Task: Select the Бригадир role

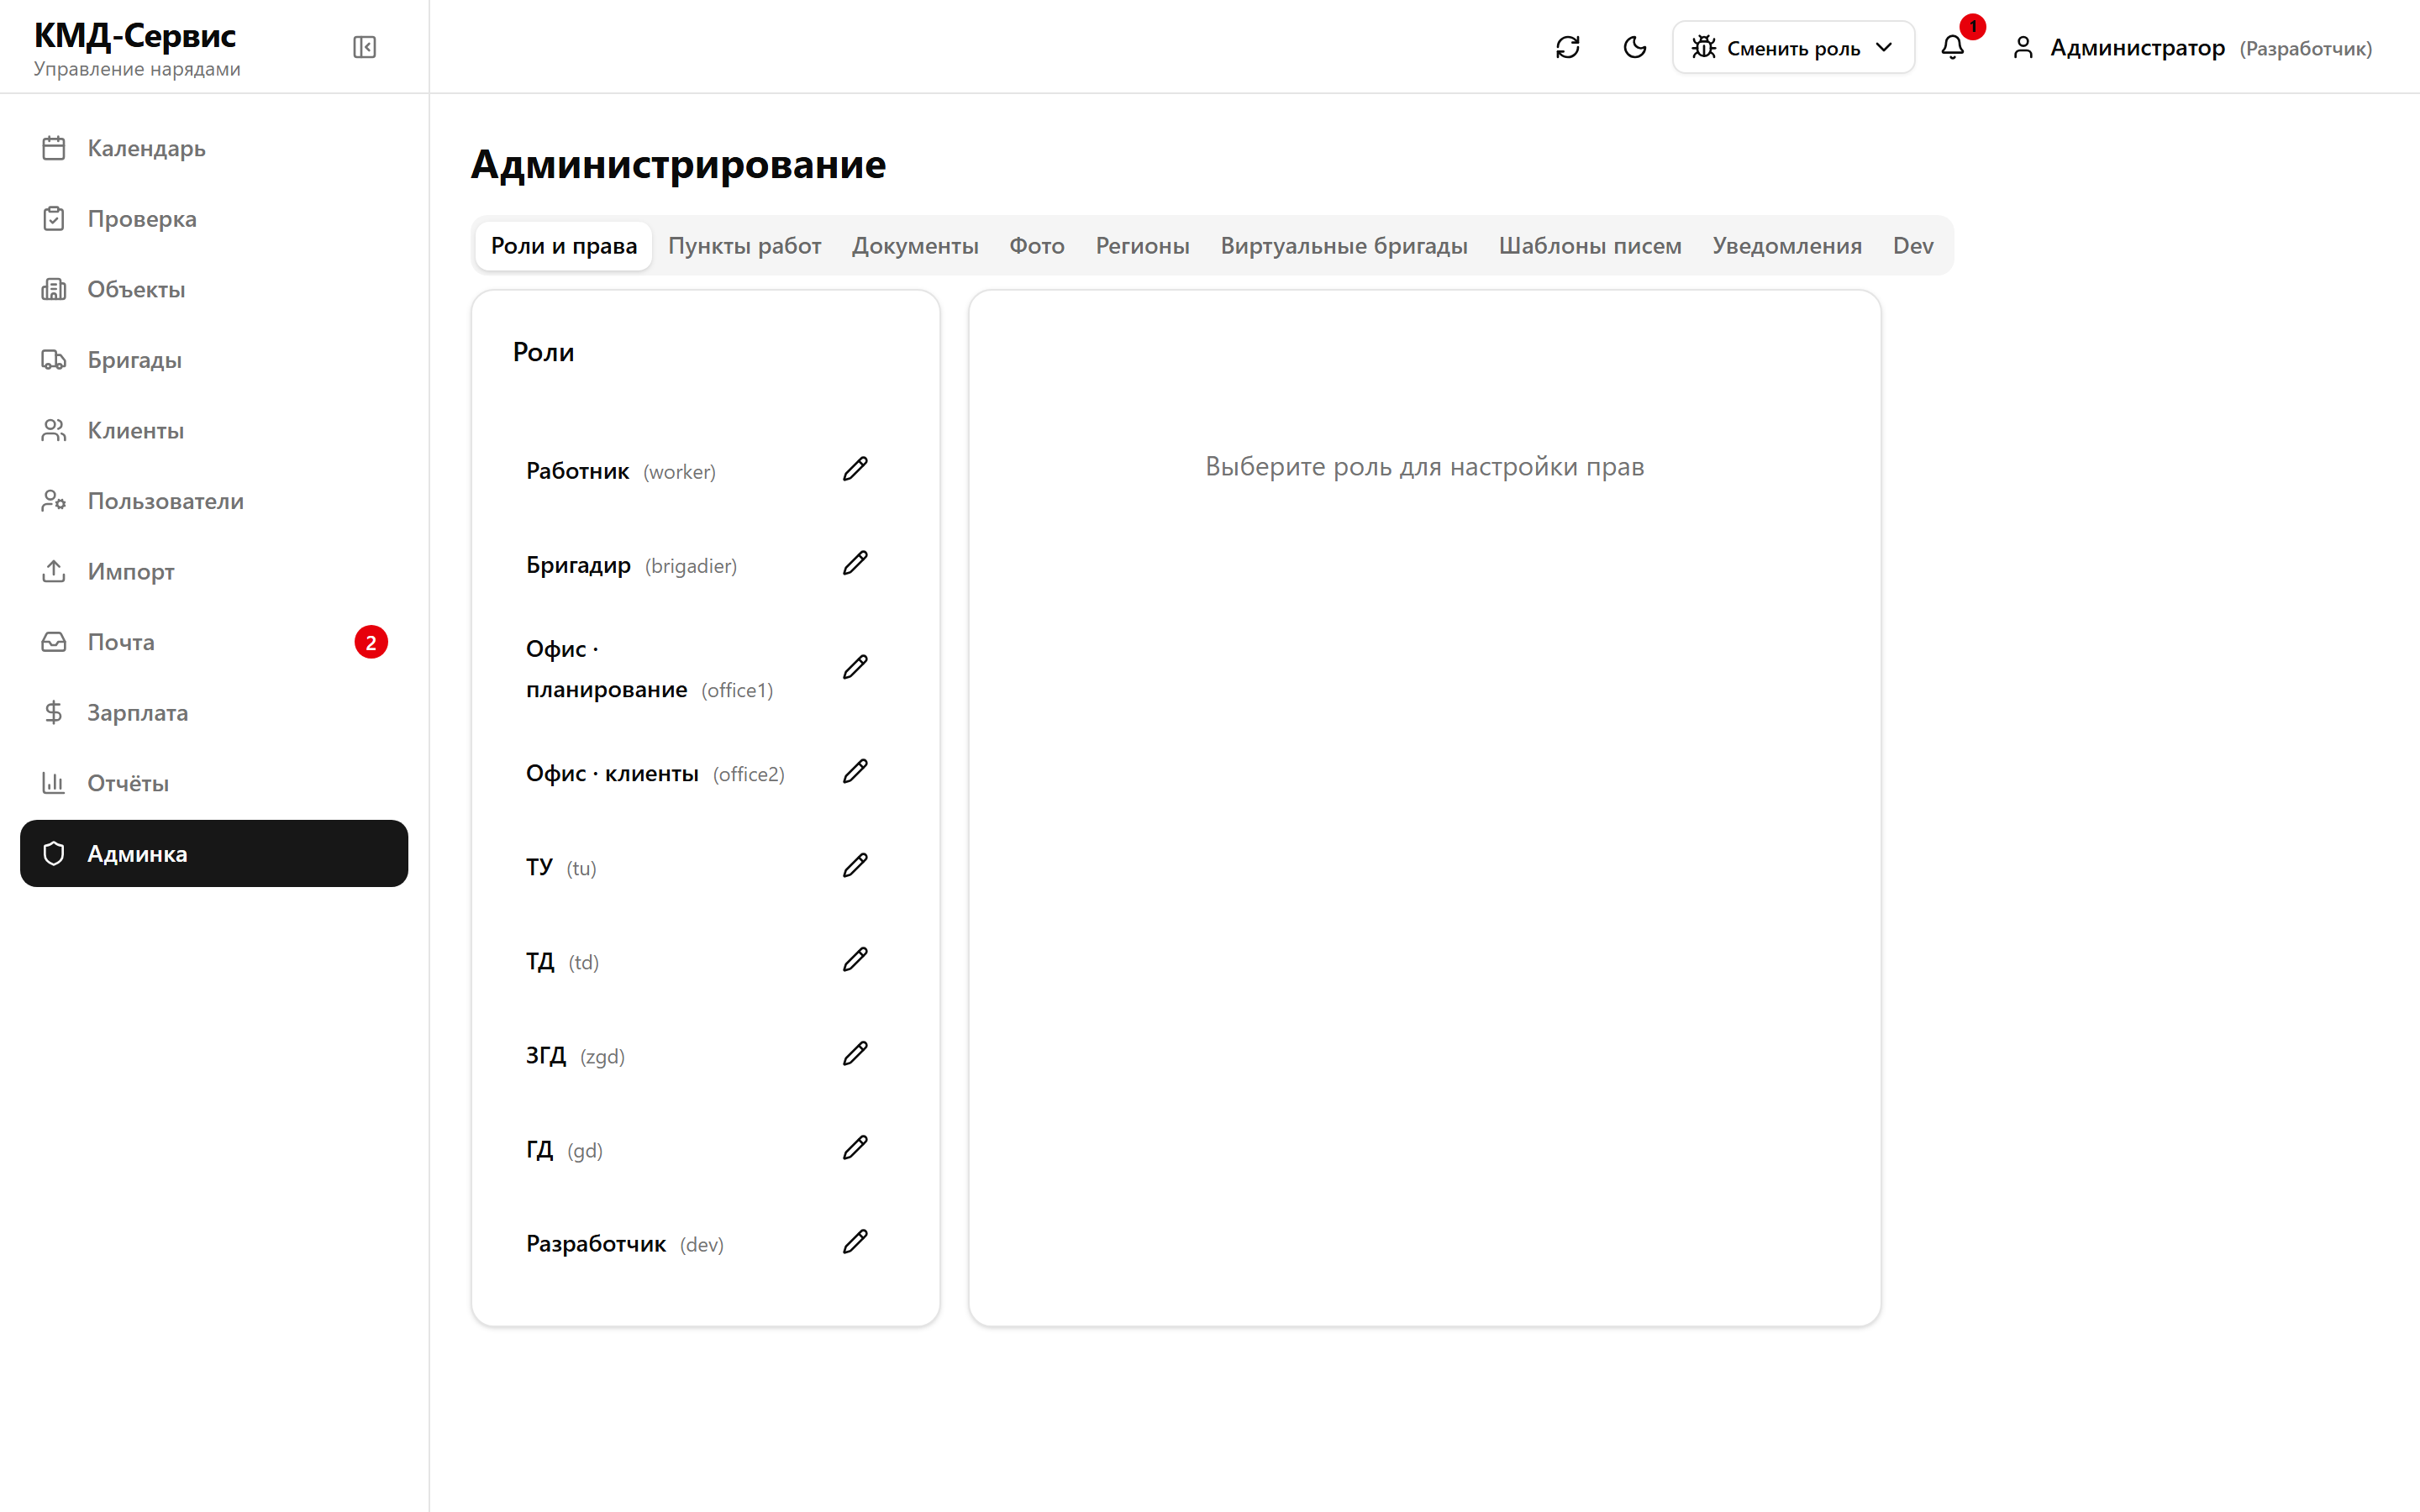Action: [631, 565]
